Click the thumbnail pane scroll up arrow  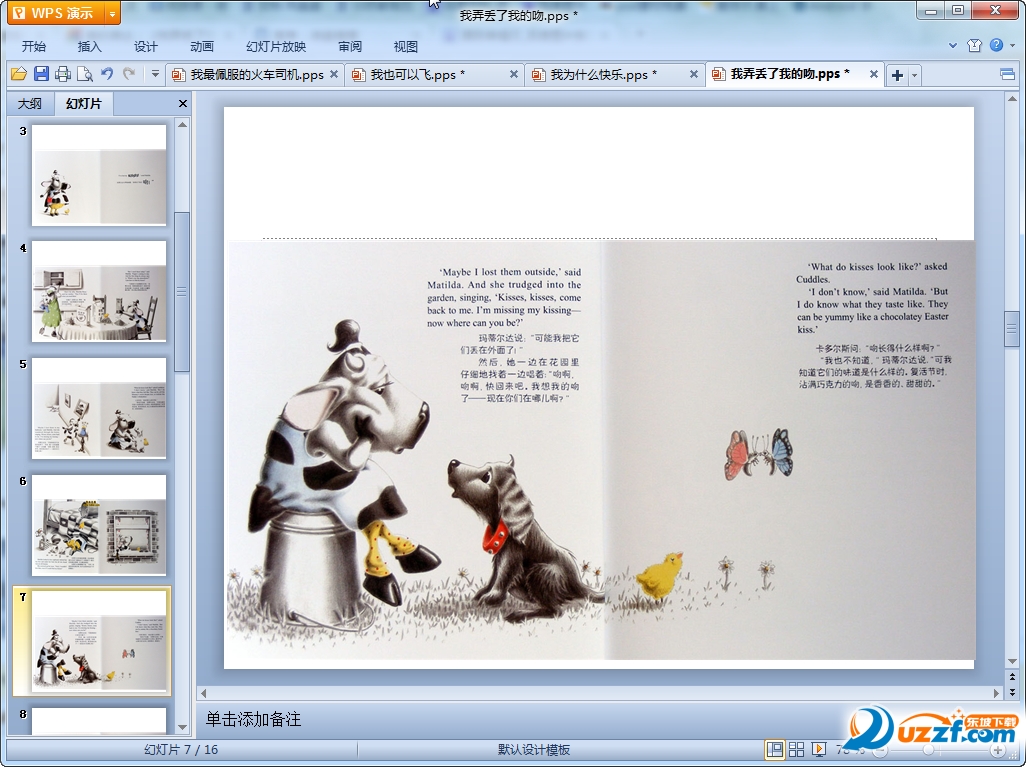tap(183, 124)
